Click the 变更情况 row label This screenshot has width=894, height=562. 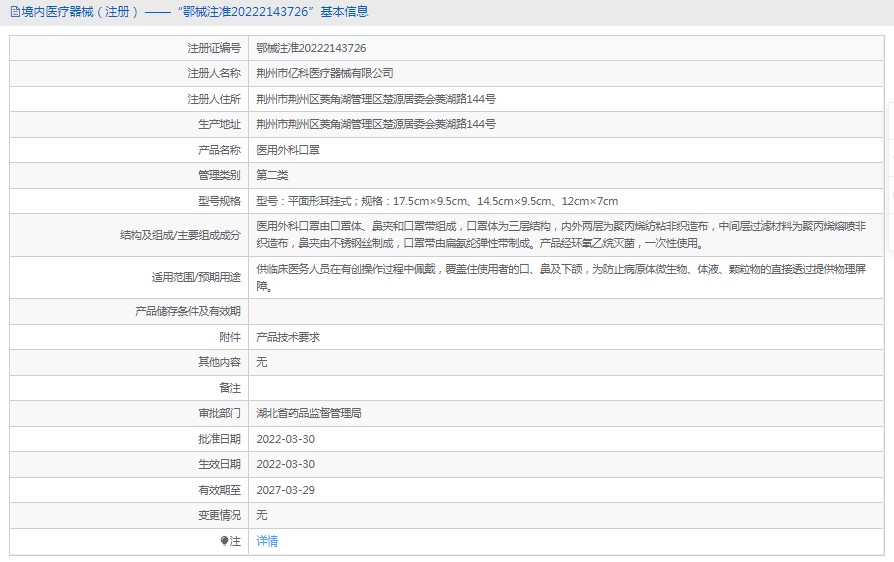click(220, 515)
